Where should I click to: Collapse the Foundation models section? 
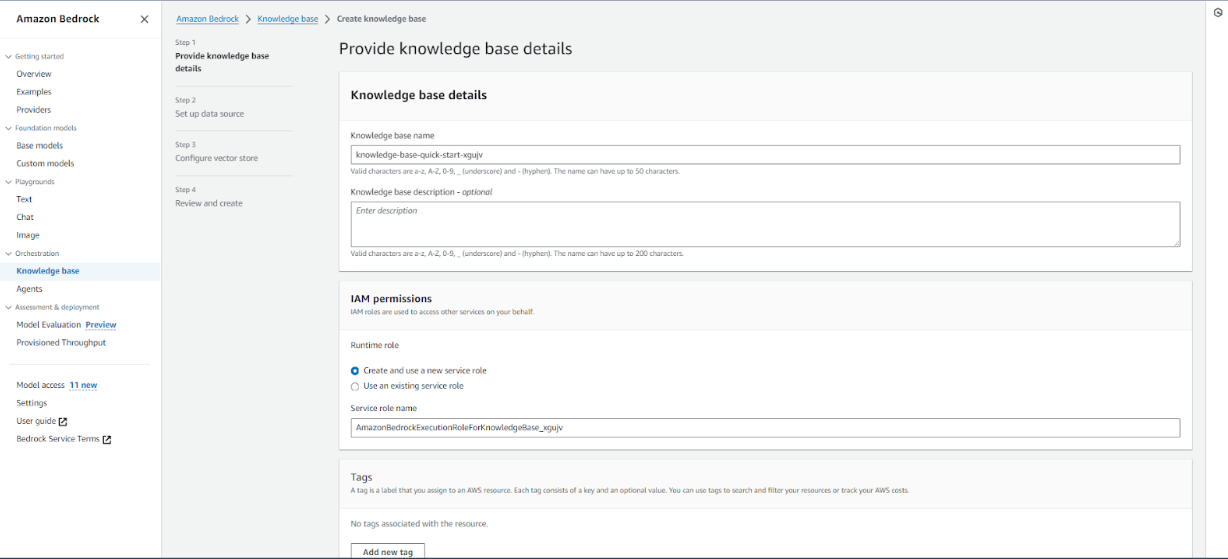pos(9,128)
